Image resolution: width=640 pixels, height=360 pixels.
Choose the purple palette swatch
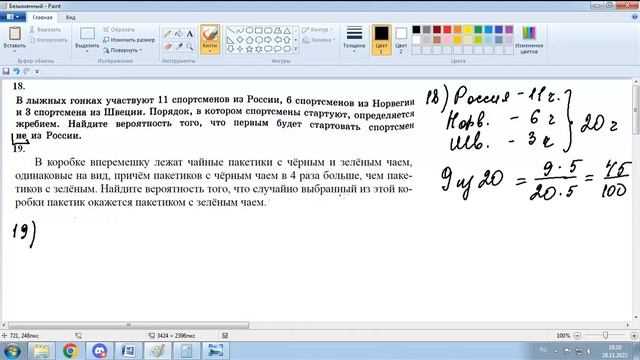509,29
